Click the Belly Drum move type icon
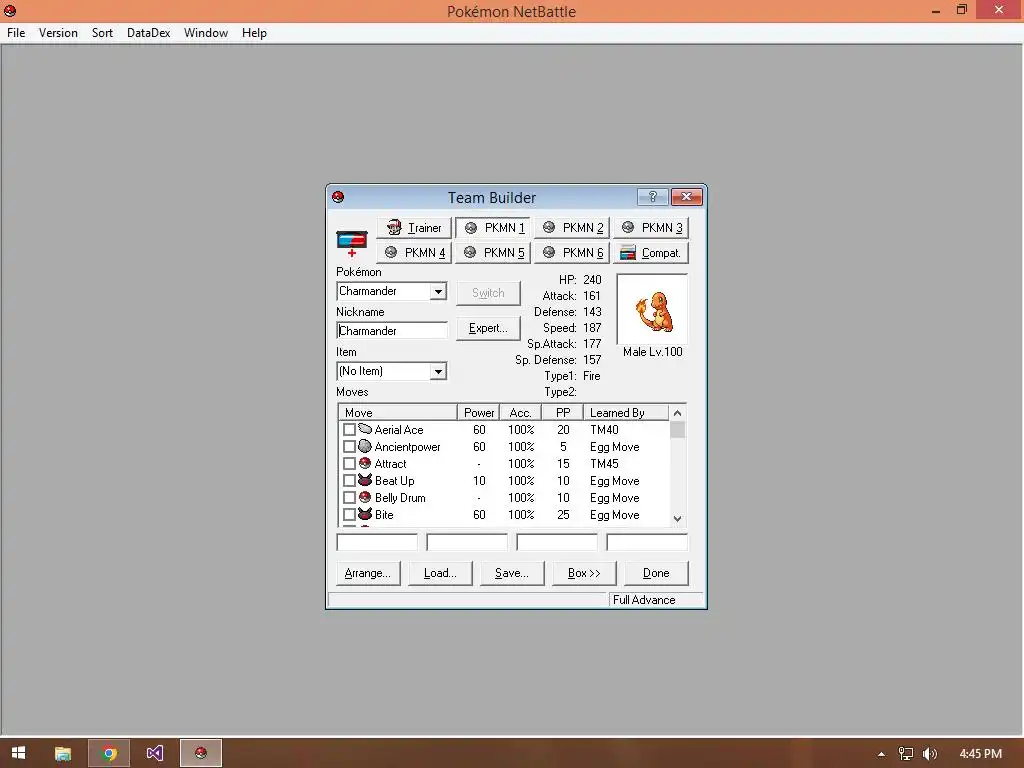Viewport: 1024px width, 768px height. (x=365, y=497)
